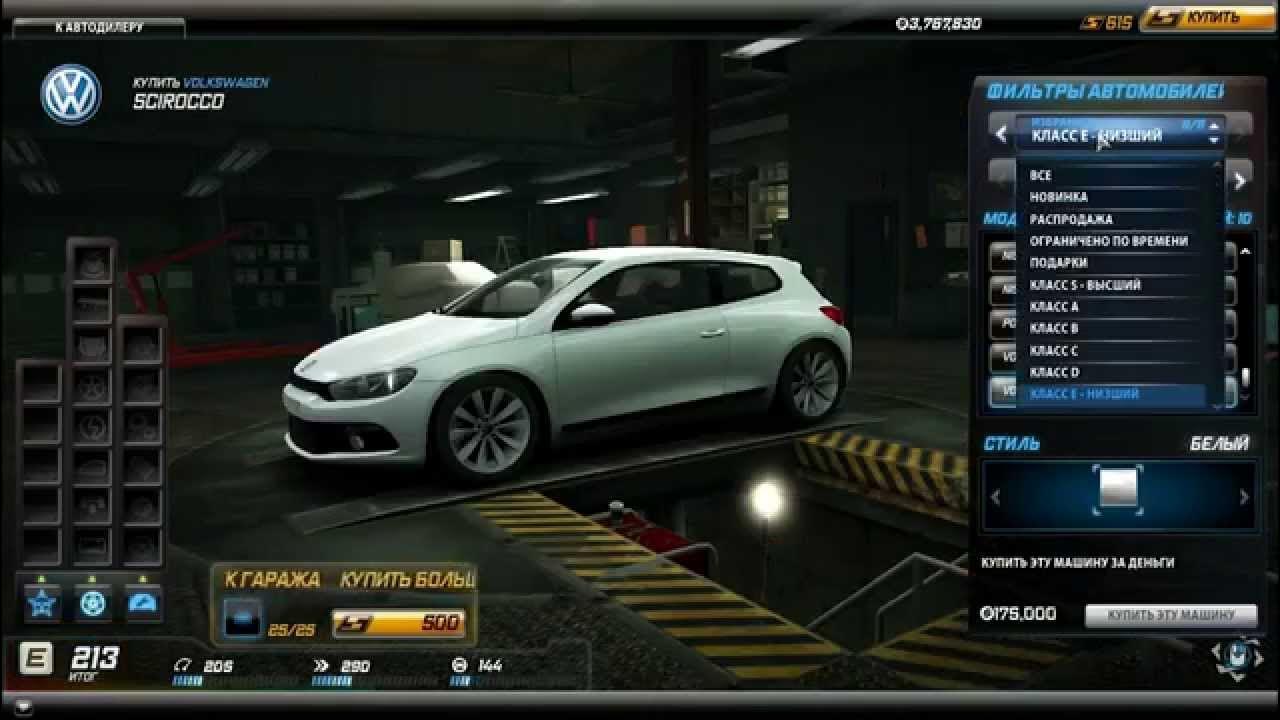The height and width of the screenshot is (720, 1280).
Task: Click the turbo part slot in middle column
Action: (x=92, y=425)
